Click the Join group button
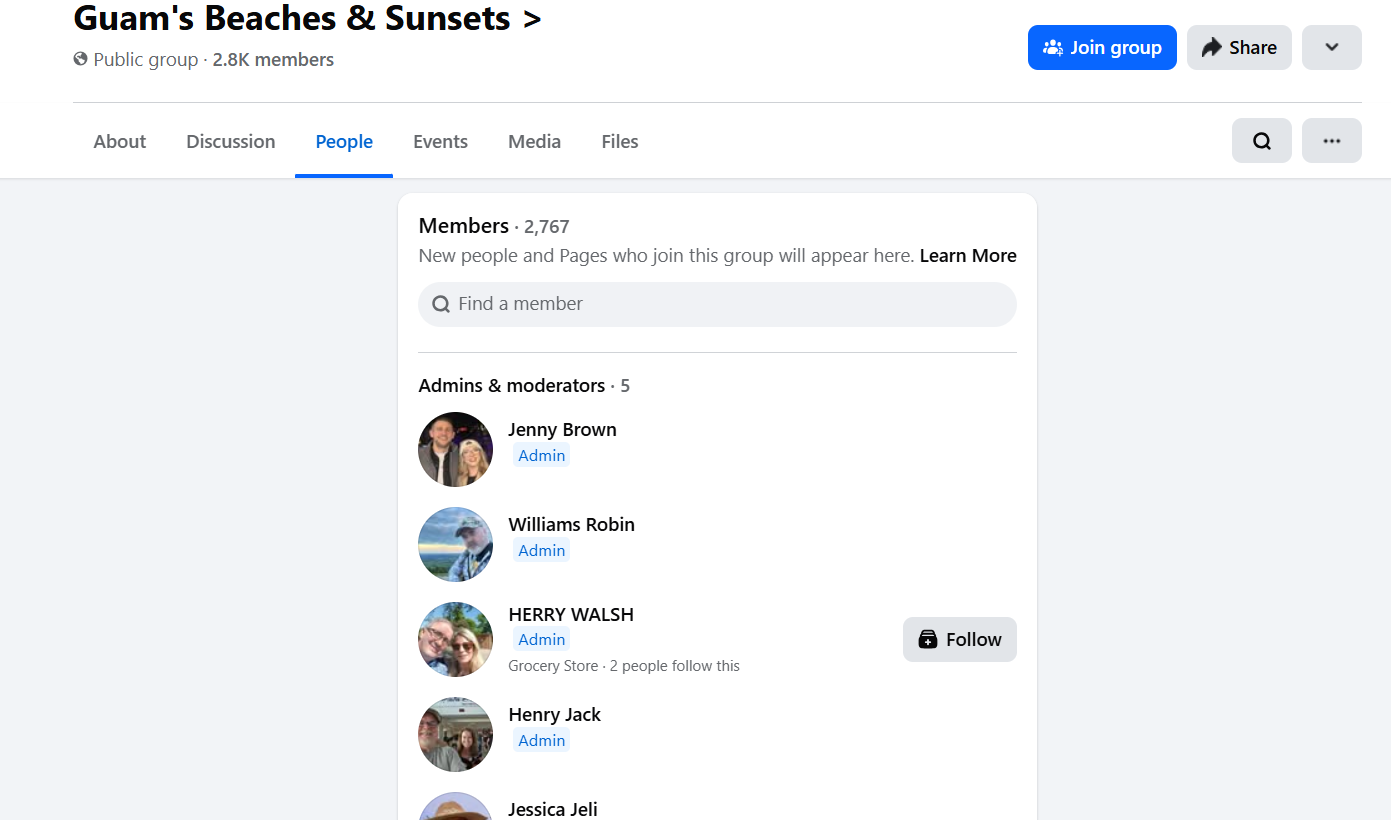This screenshot has width=1391, height=820. click(1102, 47)
